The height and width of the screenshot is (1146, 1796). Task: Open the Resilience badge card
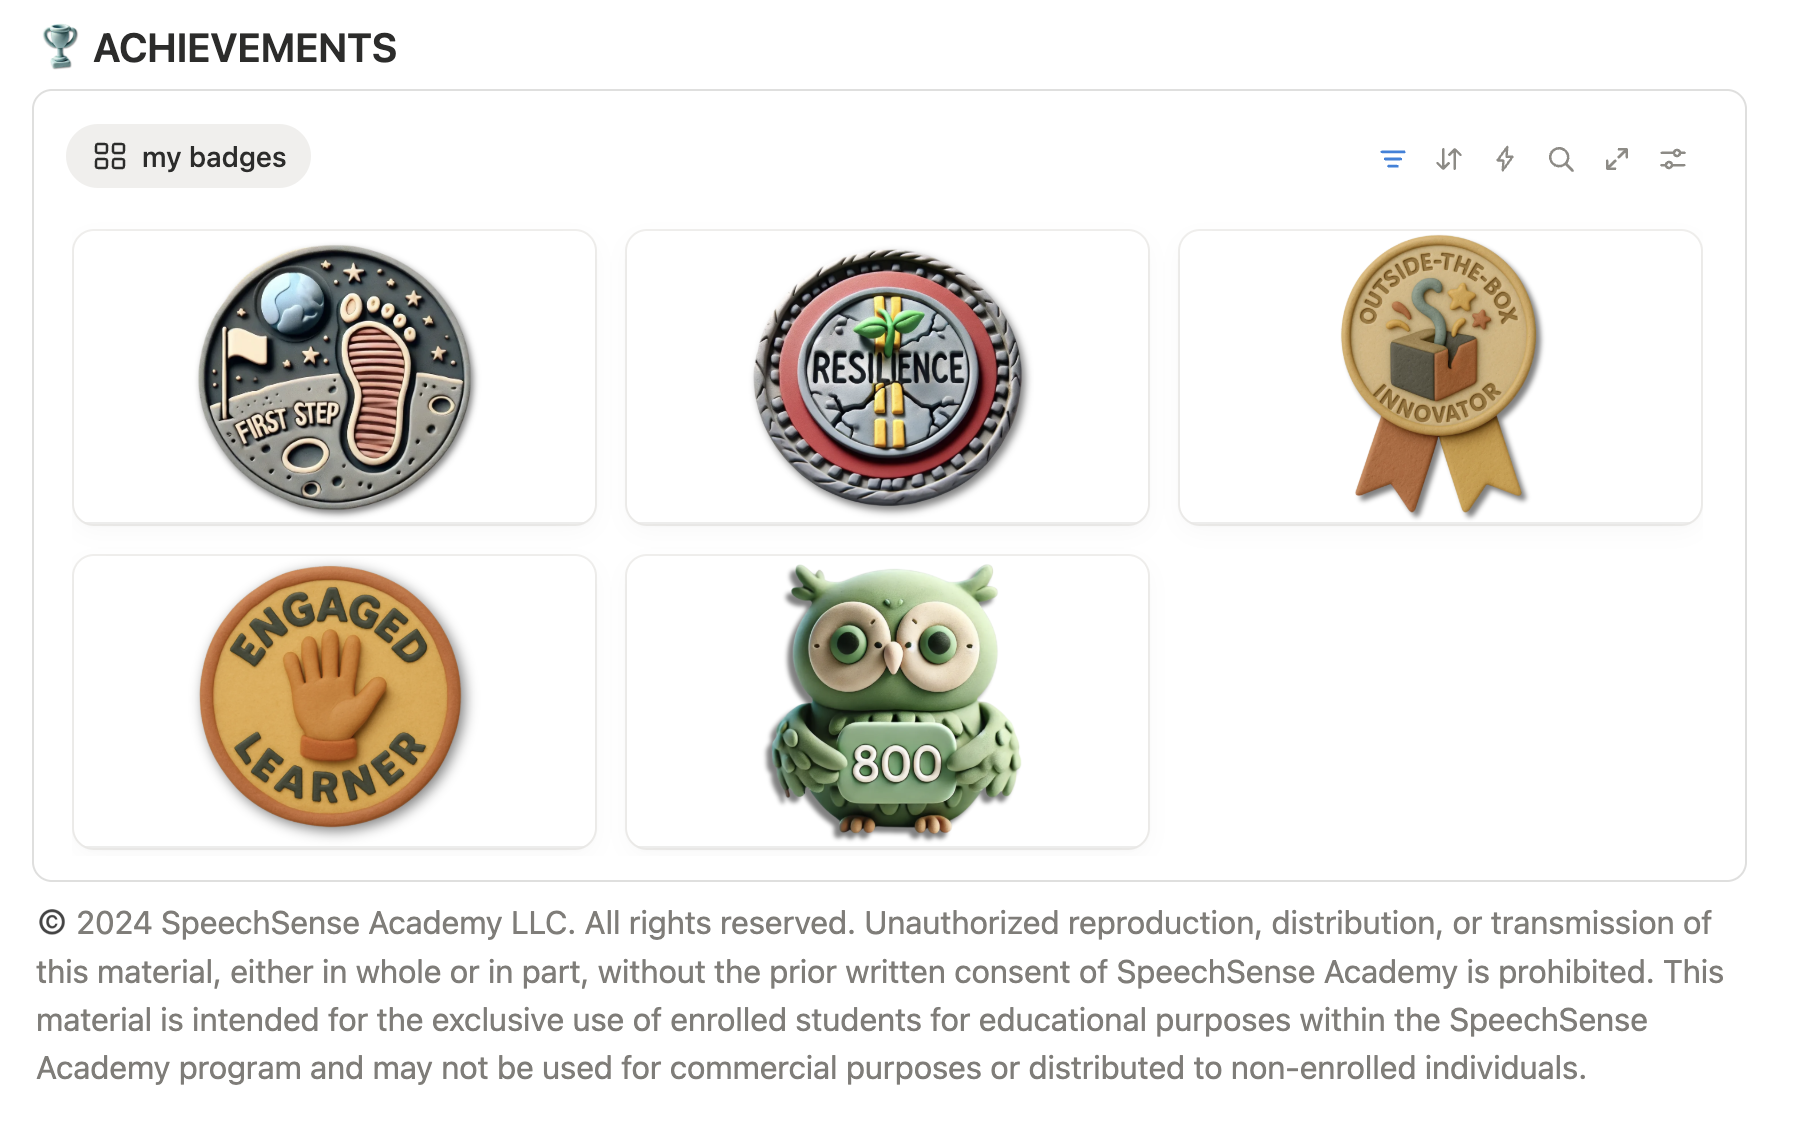tap(887, 377)
